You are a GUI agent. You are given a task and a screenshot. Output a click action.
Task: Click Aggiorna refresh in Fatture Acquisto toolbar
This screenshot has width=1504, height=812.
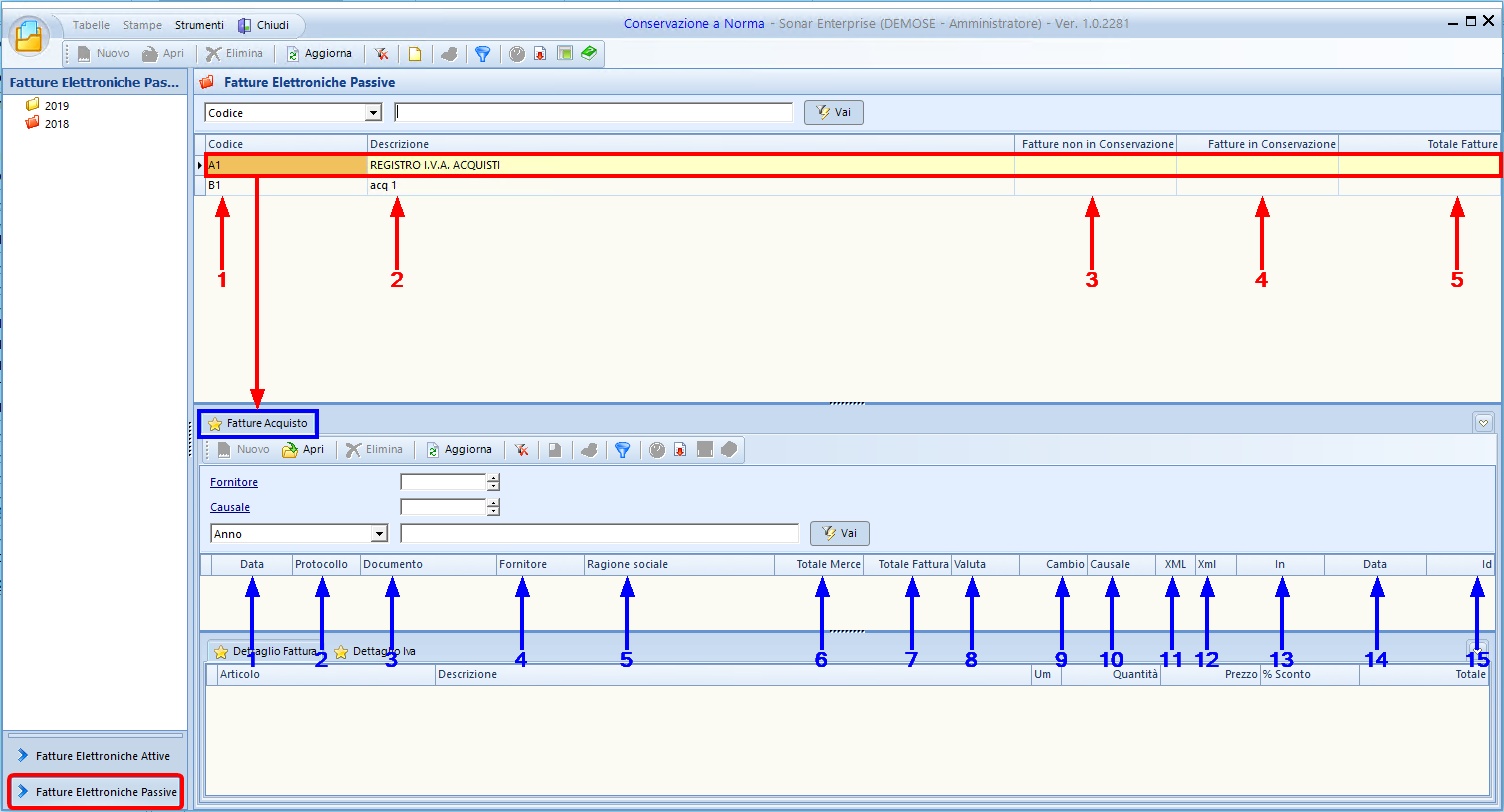458,450
